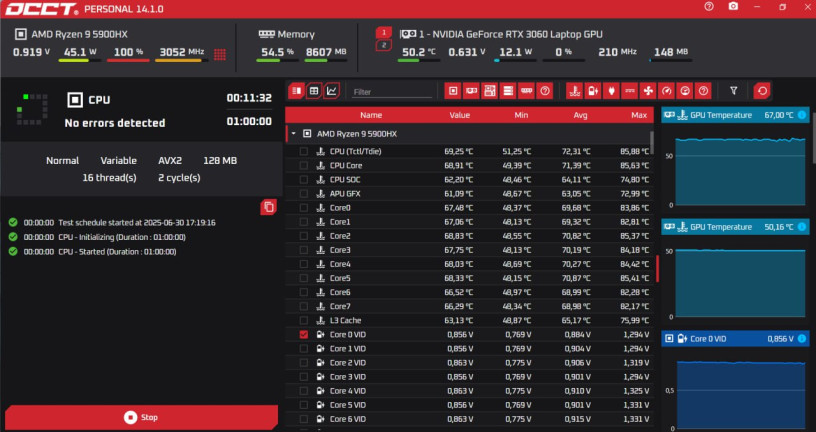This screenshot has width=816, height=432.
Task: Toggle current sensors filter
Action: (630, 91)
